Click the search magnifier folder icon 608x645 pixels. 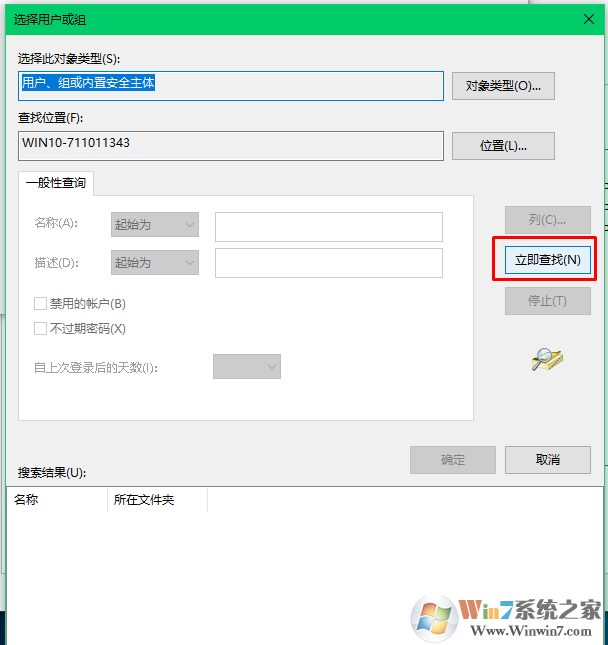pos(547,359)
